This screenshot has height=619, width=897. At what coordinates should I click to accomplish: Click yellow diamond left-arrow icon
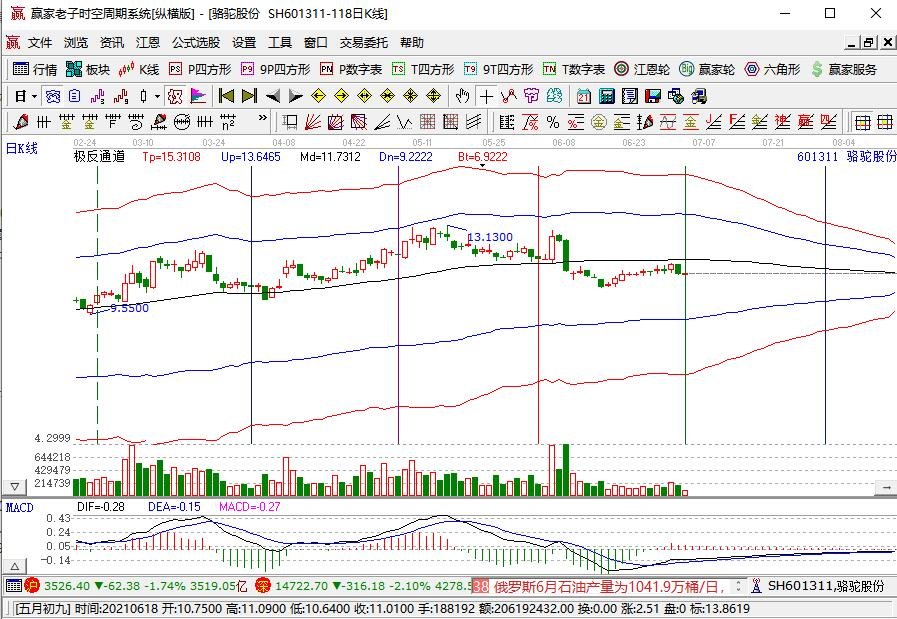318,96
